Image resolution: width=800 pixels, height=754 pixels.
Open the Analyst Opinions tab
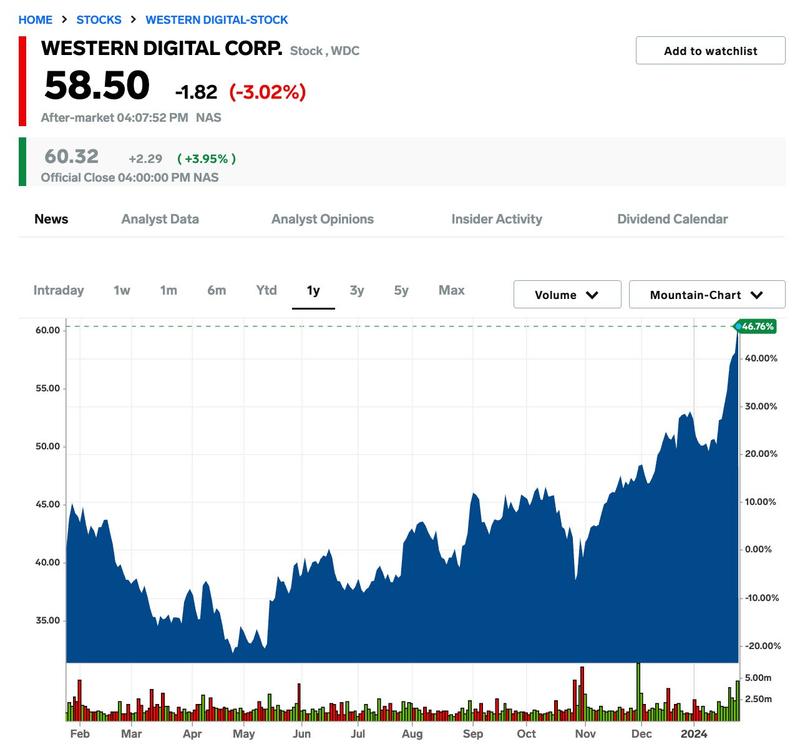point(322,219)
